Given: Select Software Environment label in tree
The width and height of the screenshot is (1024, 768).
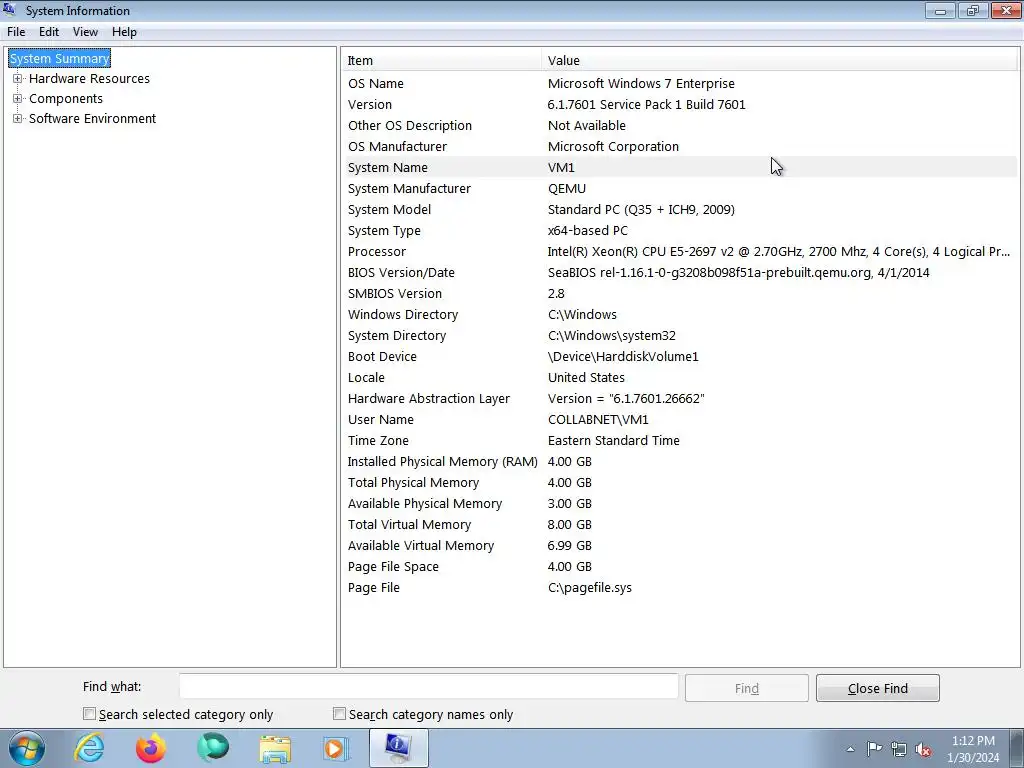Looking at the screenshot, I should [93, 118].
